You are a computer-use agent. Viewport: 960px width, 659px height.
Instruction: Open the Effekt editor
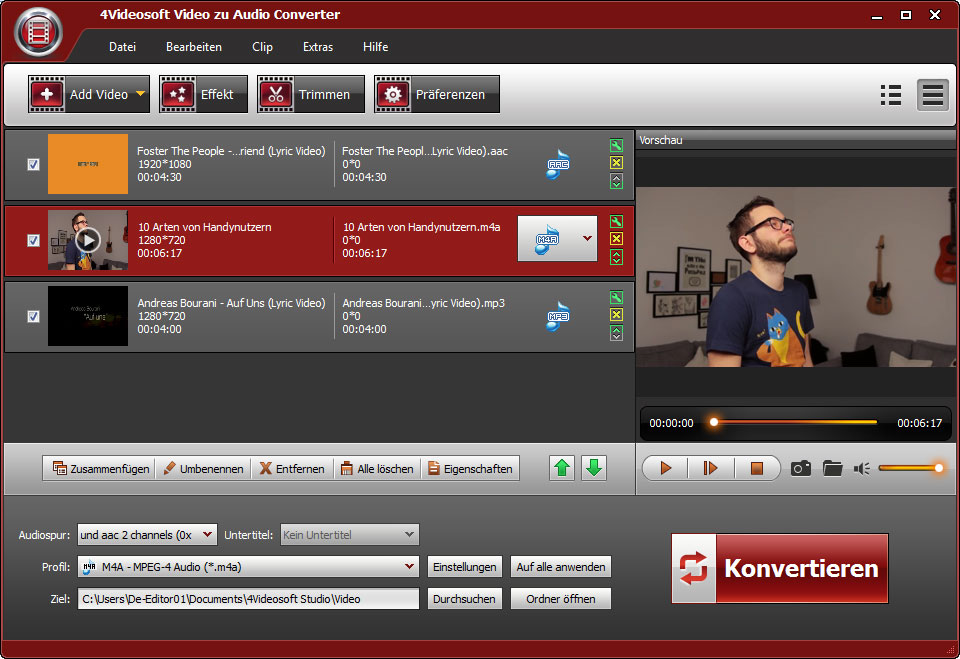(203, 94)
